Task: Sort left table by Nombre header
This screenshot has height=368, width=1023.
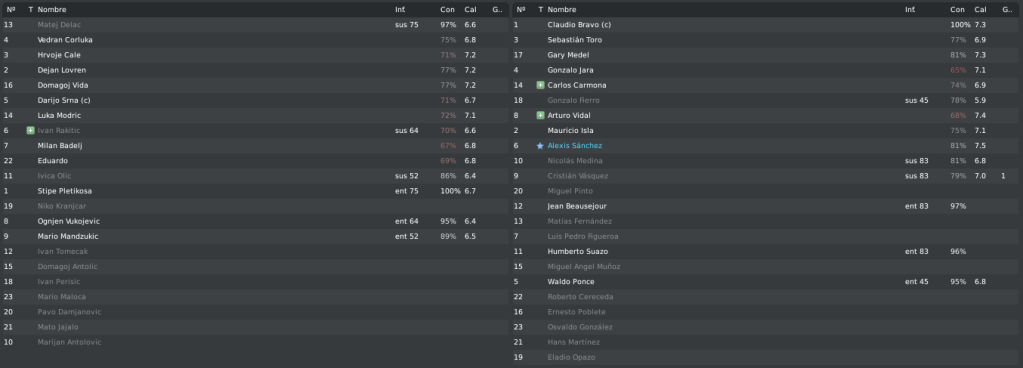Action: tap(52, 10)
